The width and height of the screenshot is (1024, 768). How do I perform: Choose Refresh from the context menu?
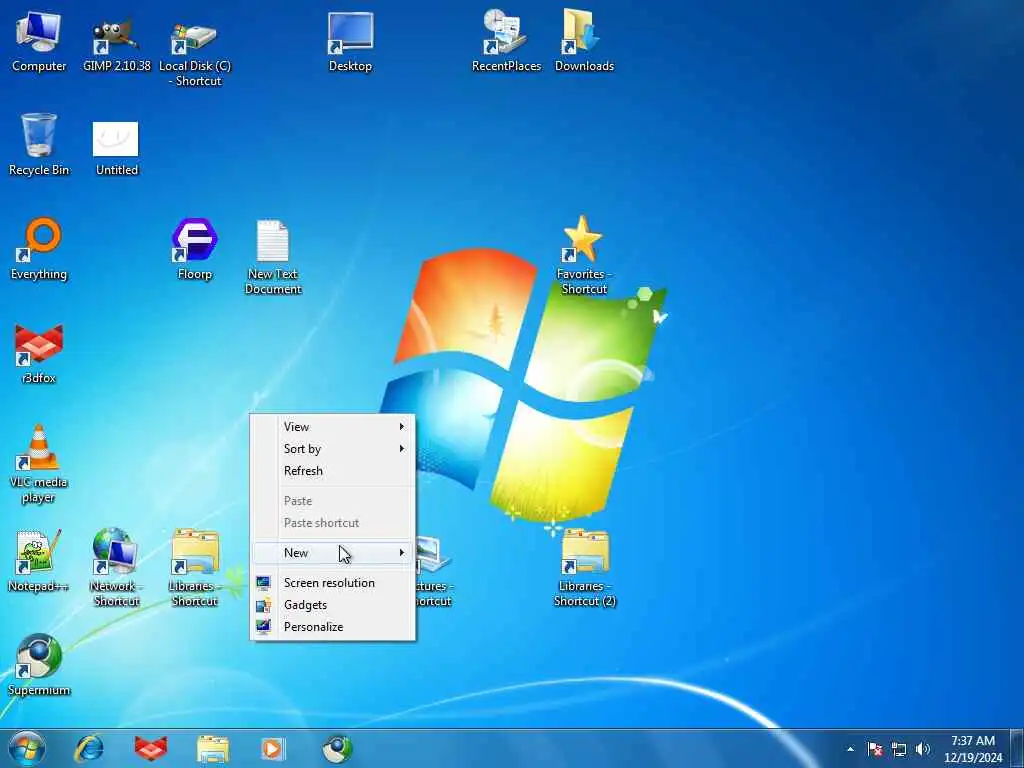point(333,471)
